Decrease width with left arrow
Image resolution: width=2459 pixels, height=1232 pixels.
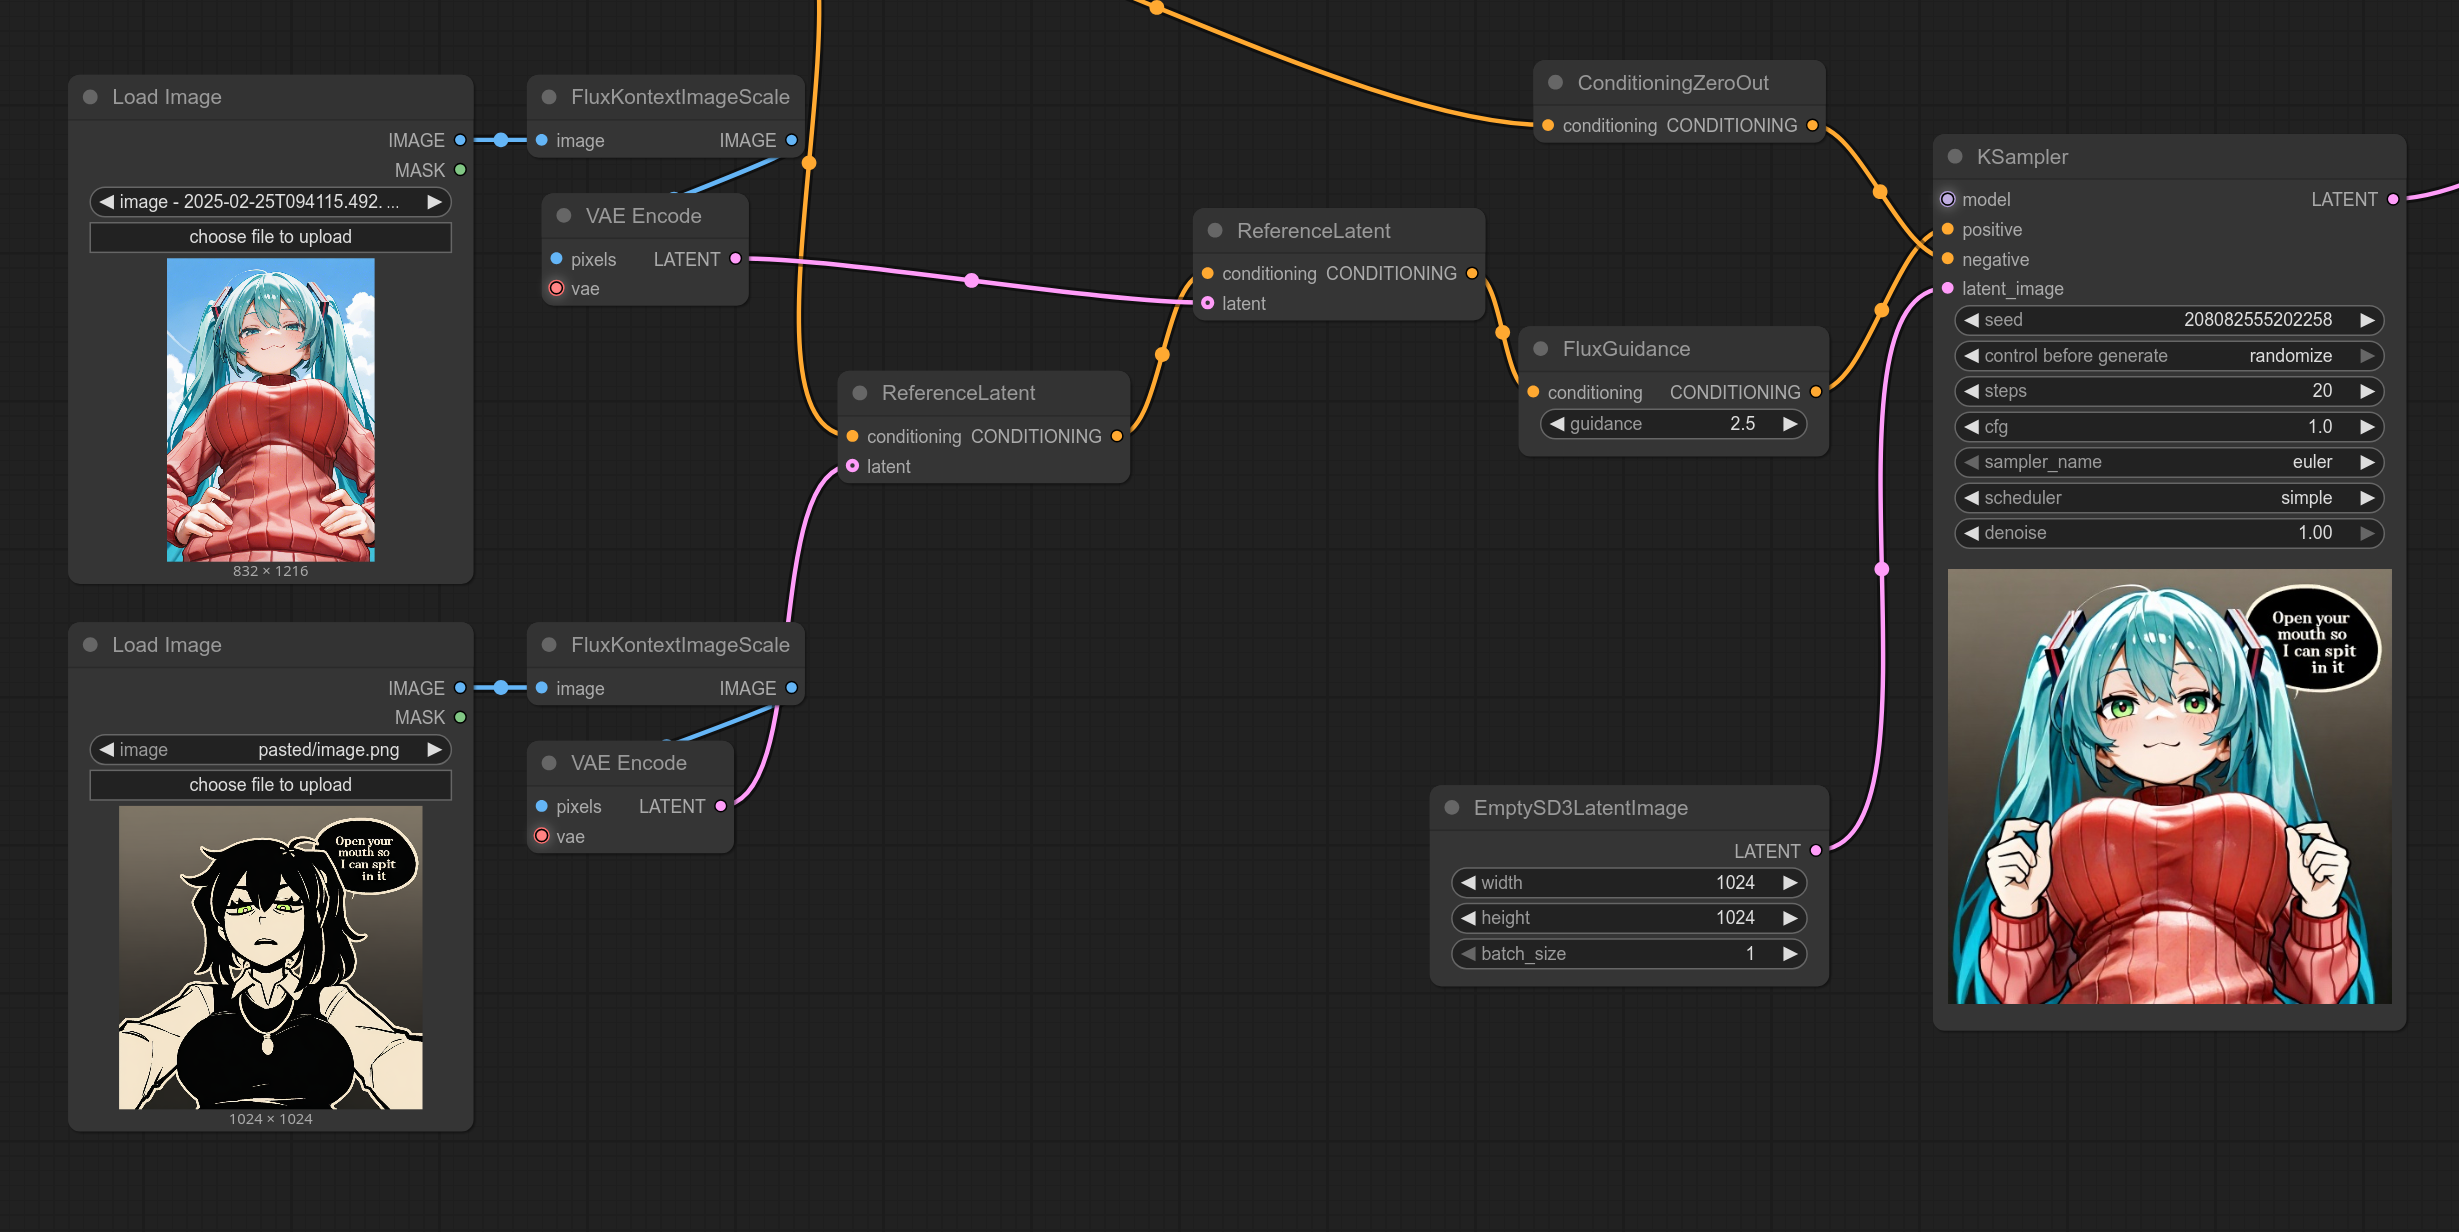[1468, 883]
